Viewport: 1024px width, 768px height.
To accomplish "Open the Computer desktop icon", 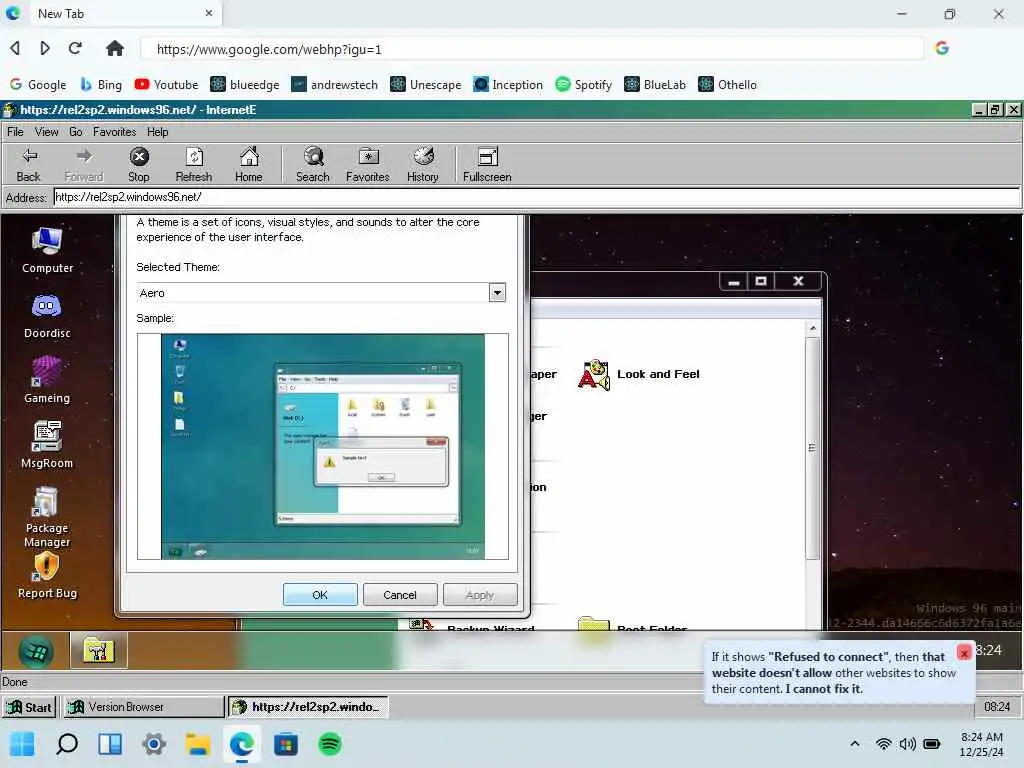I will [x=47, y=251].
